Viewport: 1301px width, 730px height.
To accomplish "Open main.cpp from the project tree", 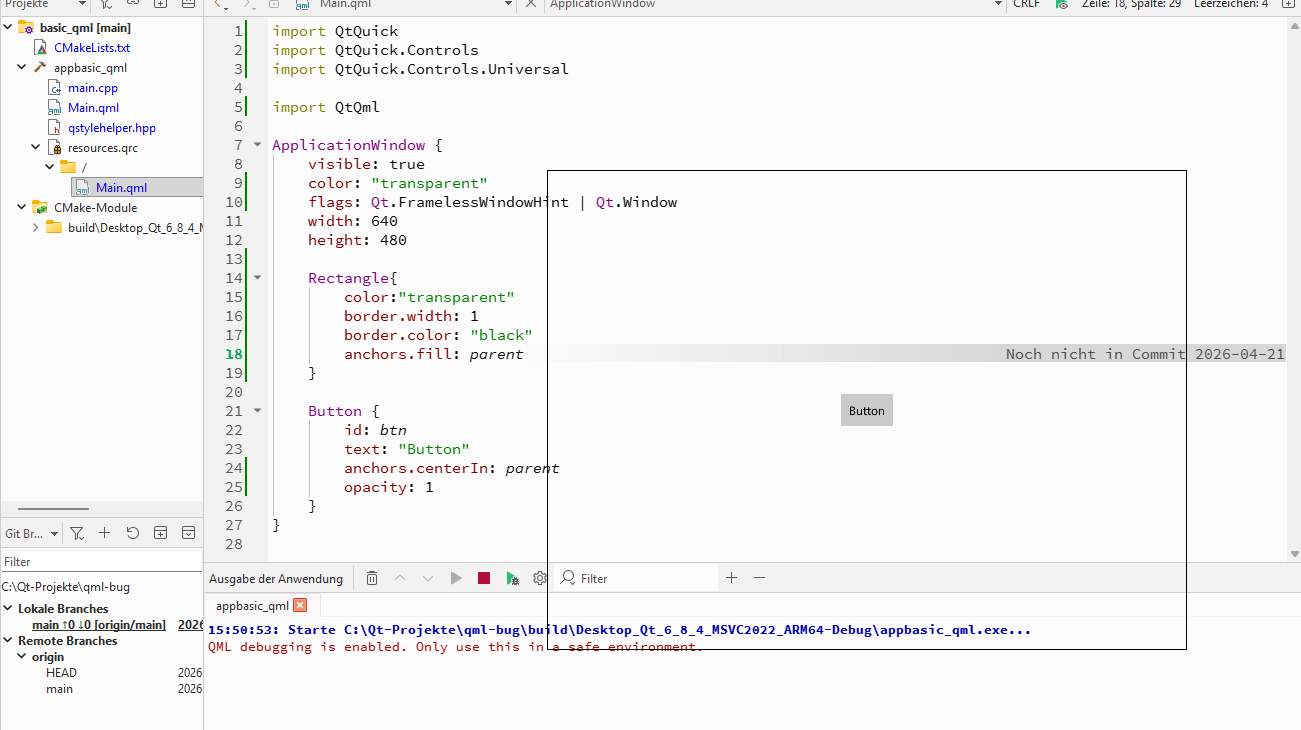I will coord(92,88).
